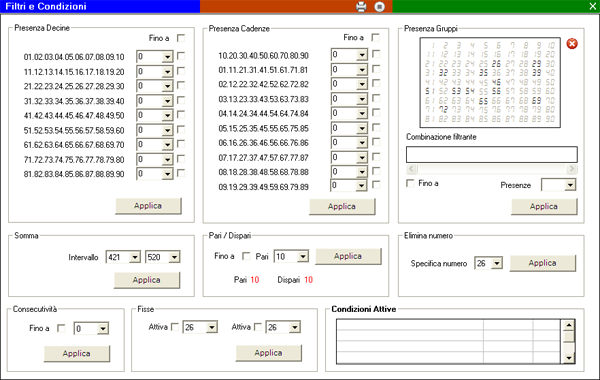Screen dimensions: 600x380
Task: Open the Pari count dropdown
Action: (303, 256)
